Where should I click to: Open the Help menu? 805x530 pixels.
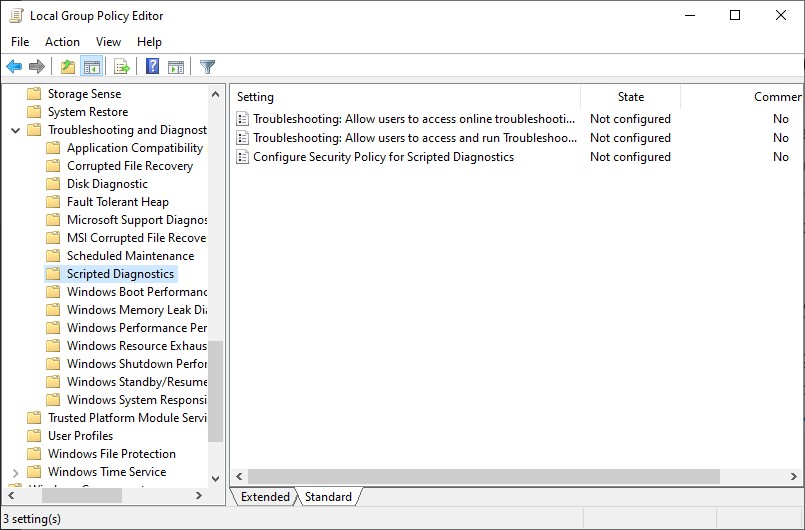point(149,42)
